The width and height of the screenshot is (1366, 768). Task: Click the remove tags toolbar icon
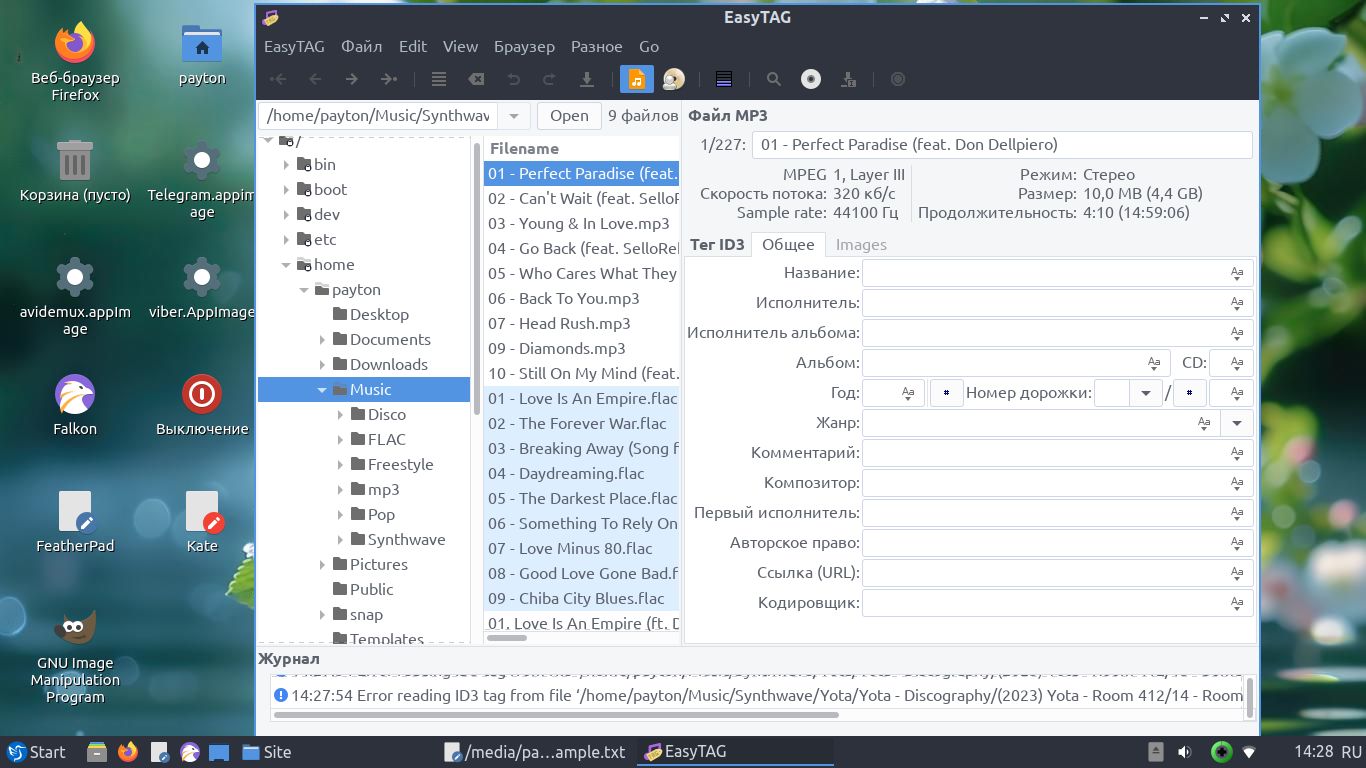click(x=477, y=79)
